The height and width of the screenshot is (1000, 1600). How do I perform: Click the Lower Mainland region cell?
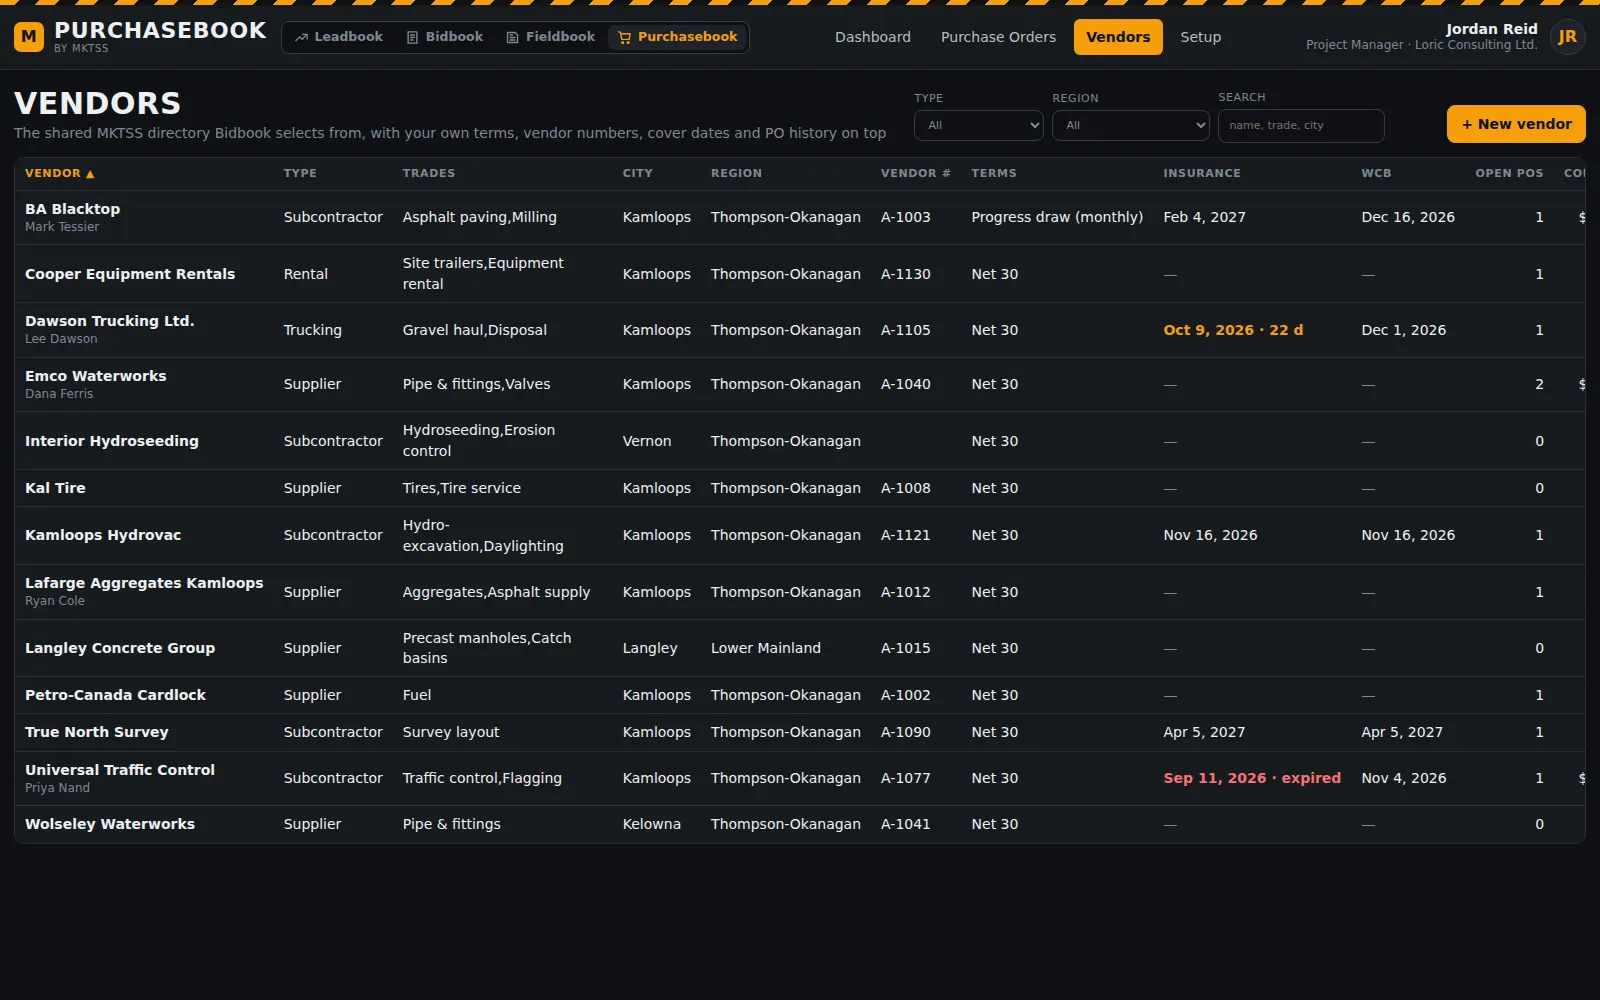tap(765, 648)
